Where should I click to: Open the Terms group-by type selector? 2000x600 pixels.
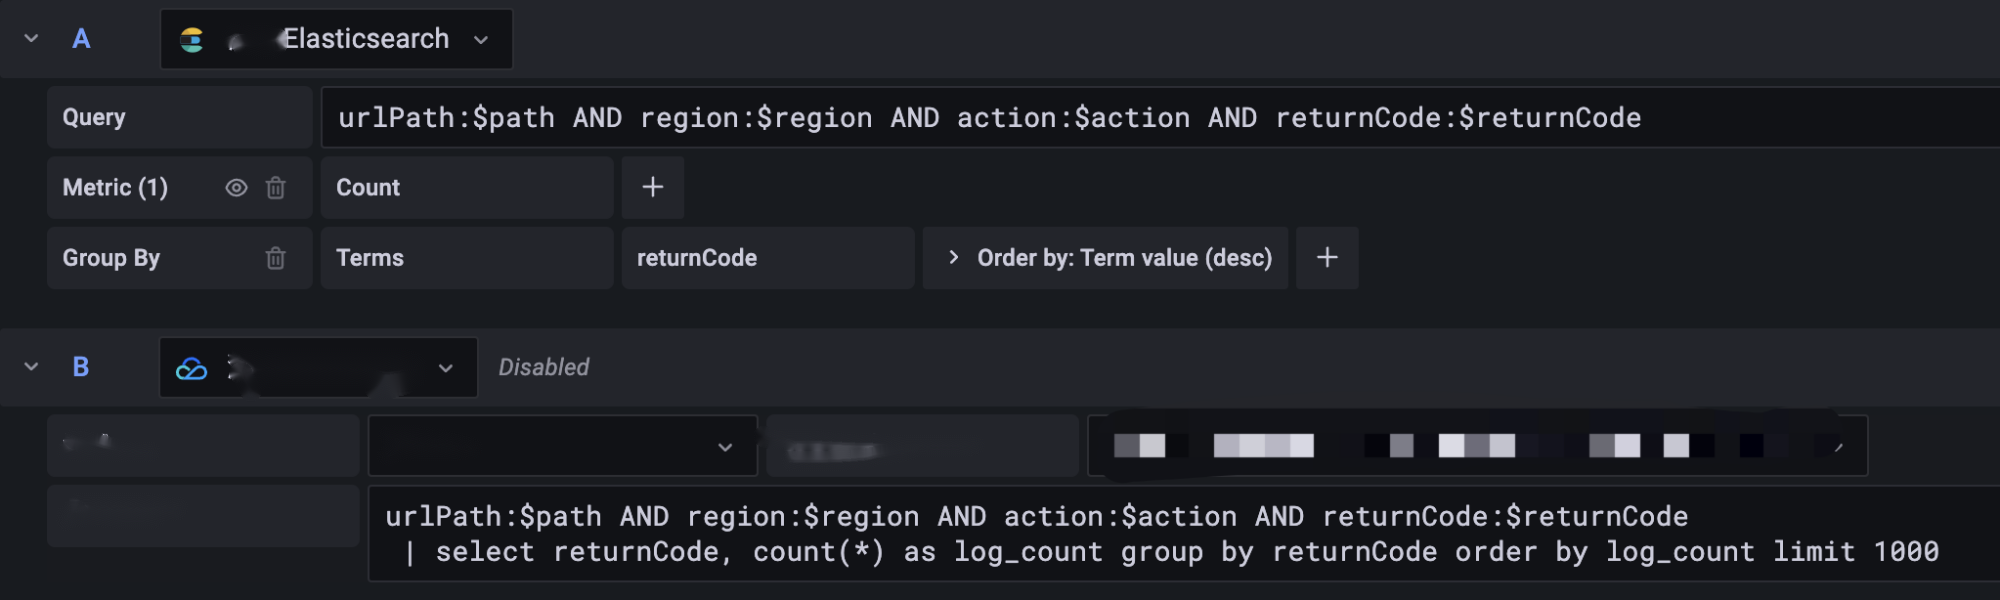pos(466,258)
